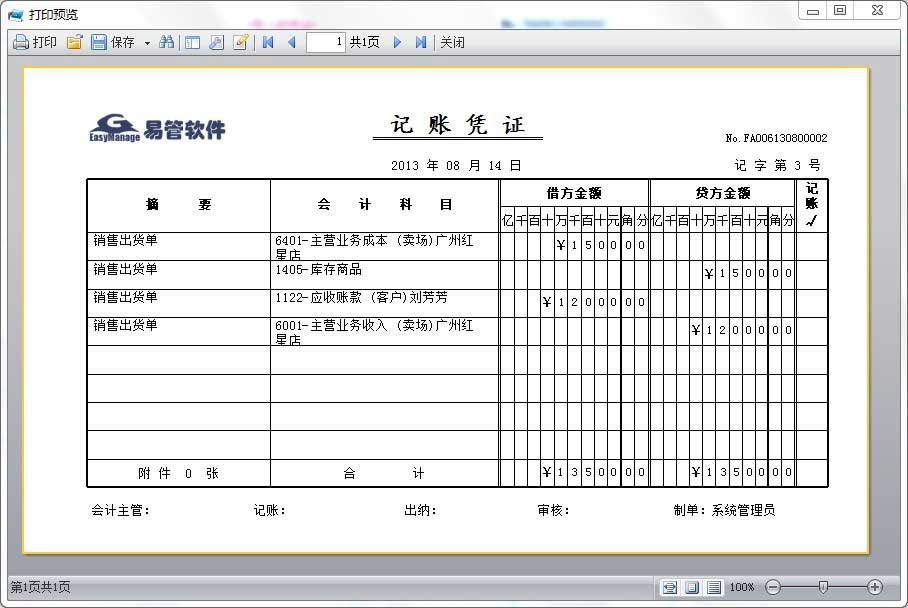Click 关闭 to close the preview
Image resolution: width=908 pixels, height=608 pixels.
[x=452, y=42]
